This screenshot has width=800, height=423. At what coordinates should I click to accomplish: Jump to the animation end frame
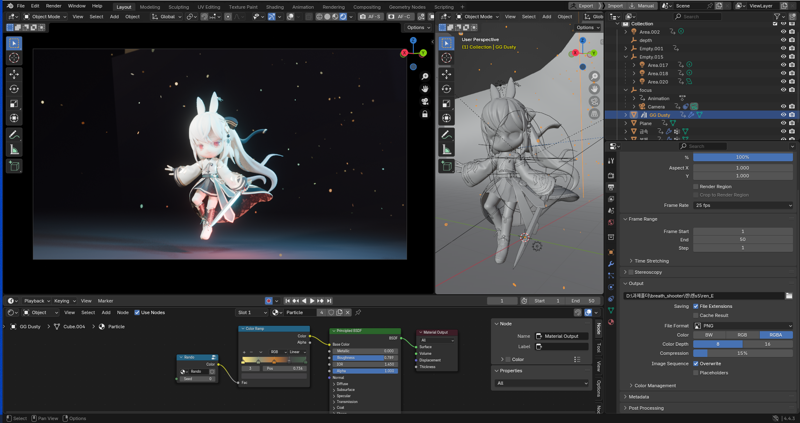(329, 301)
